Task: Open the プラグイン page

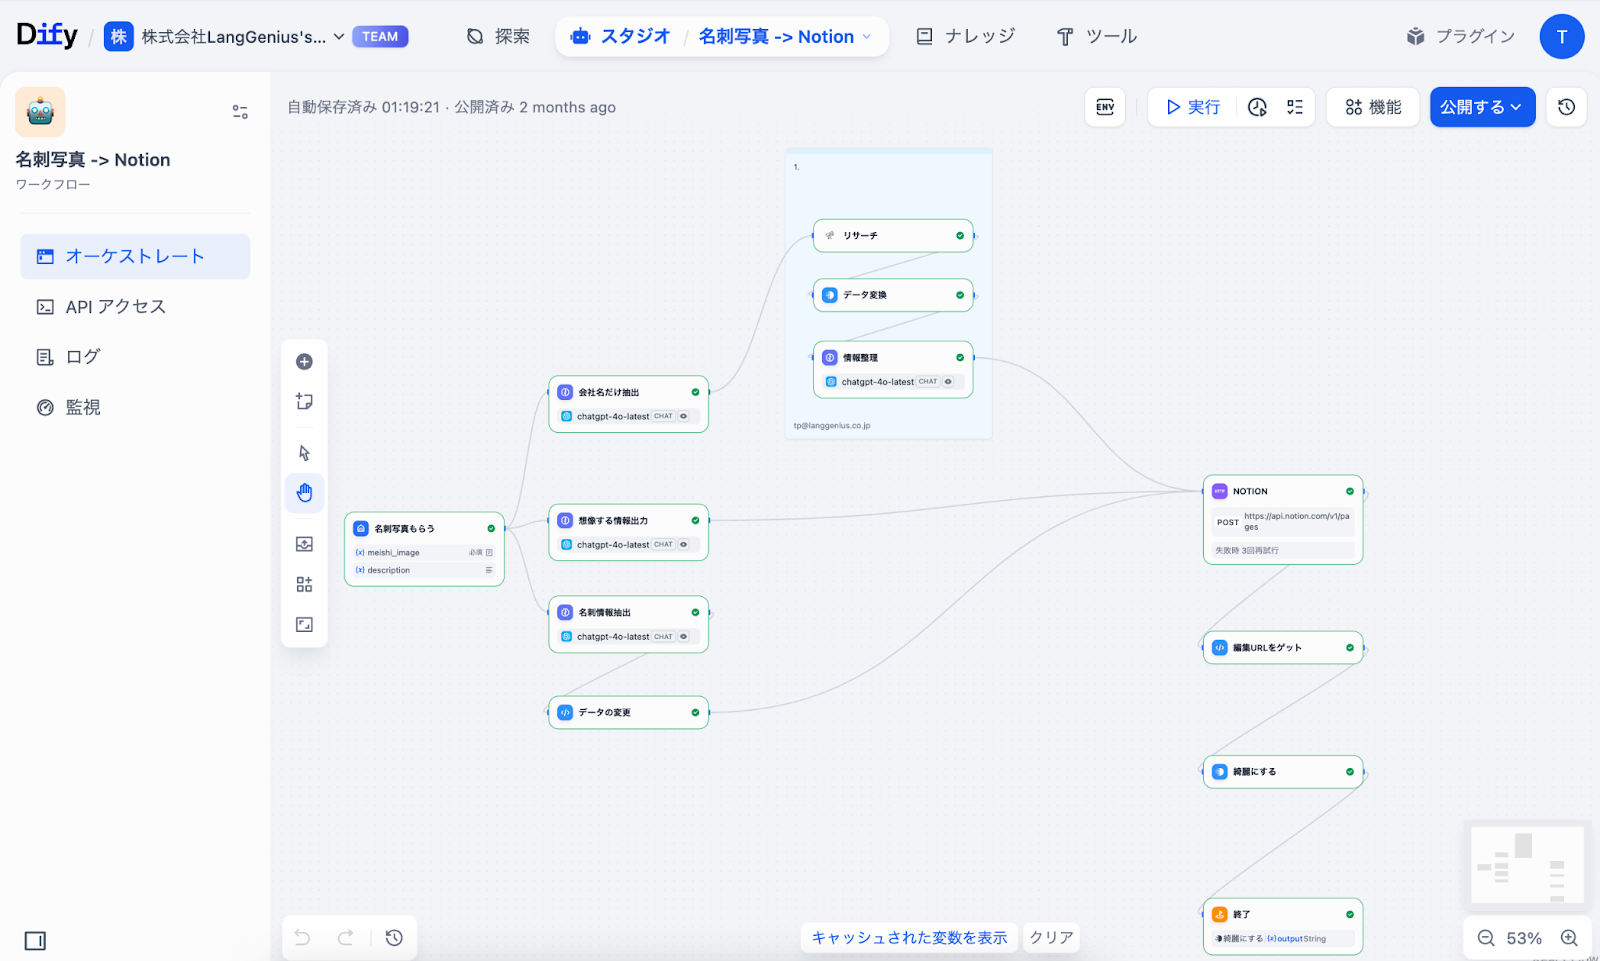Action: [x=1460, y=37]
